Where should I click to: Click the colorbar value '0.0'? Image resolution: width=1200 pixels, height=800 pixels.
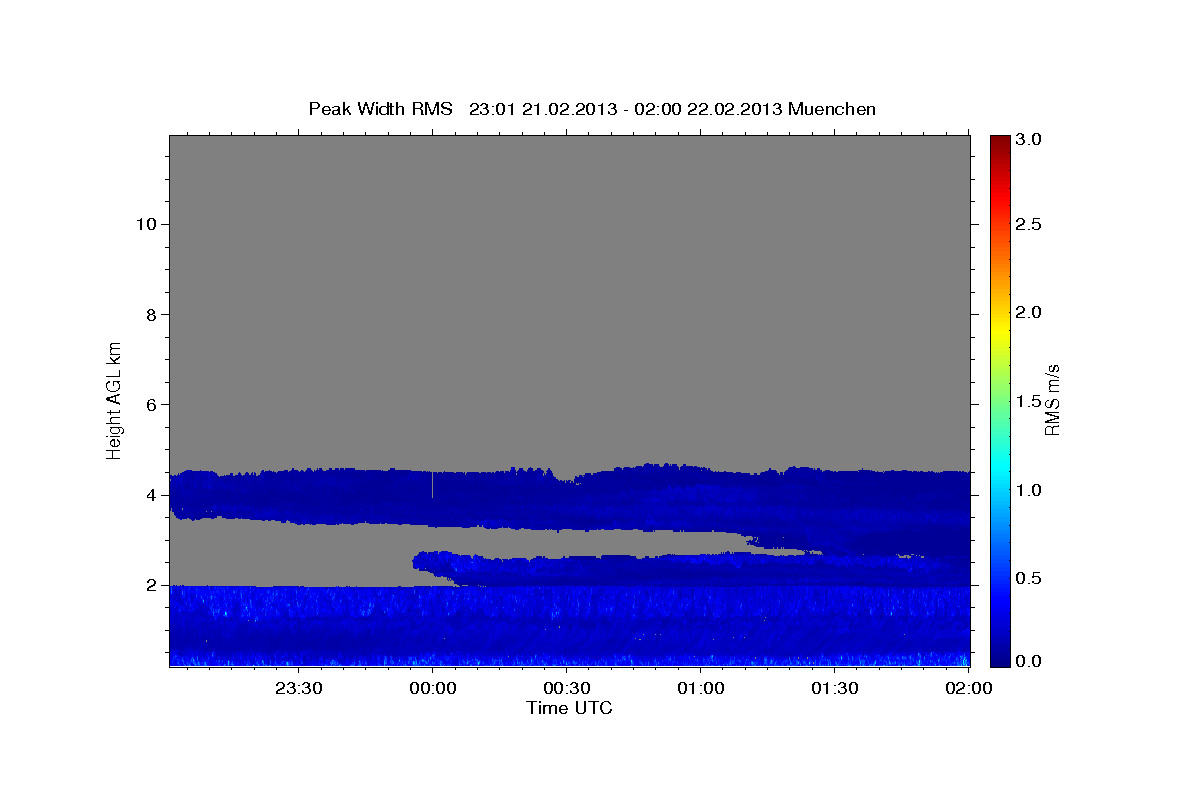click(x=1028, y=661)
